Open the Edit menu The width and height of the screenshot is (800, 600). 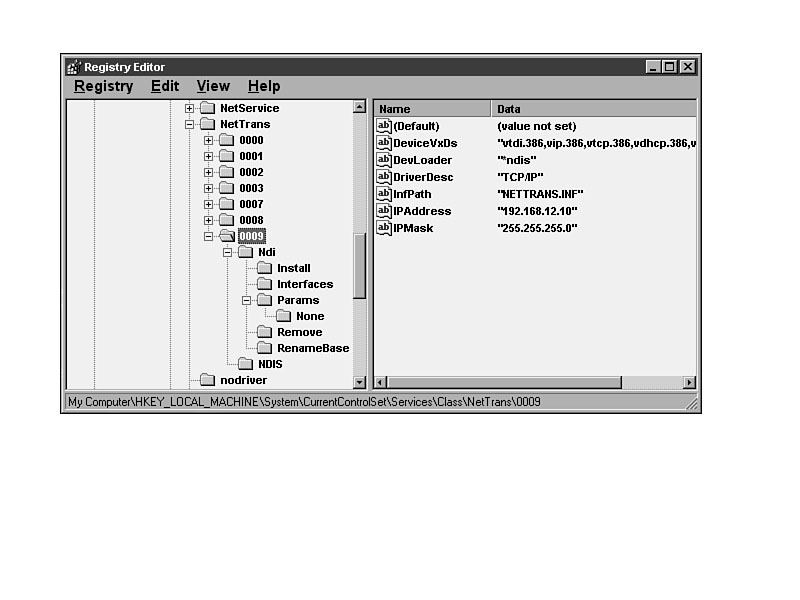(x=165, y=86)
